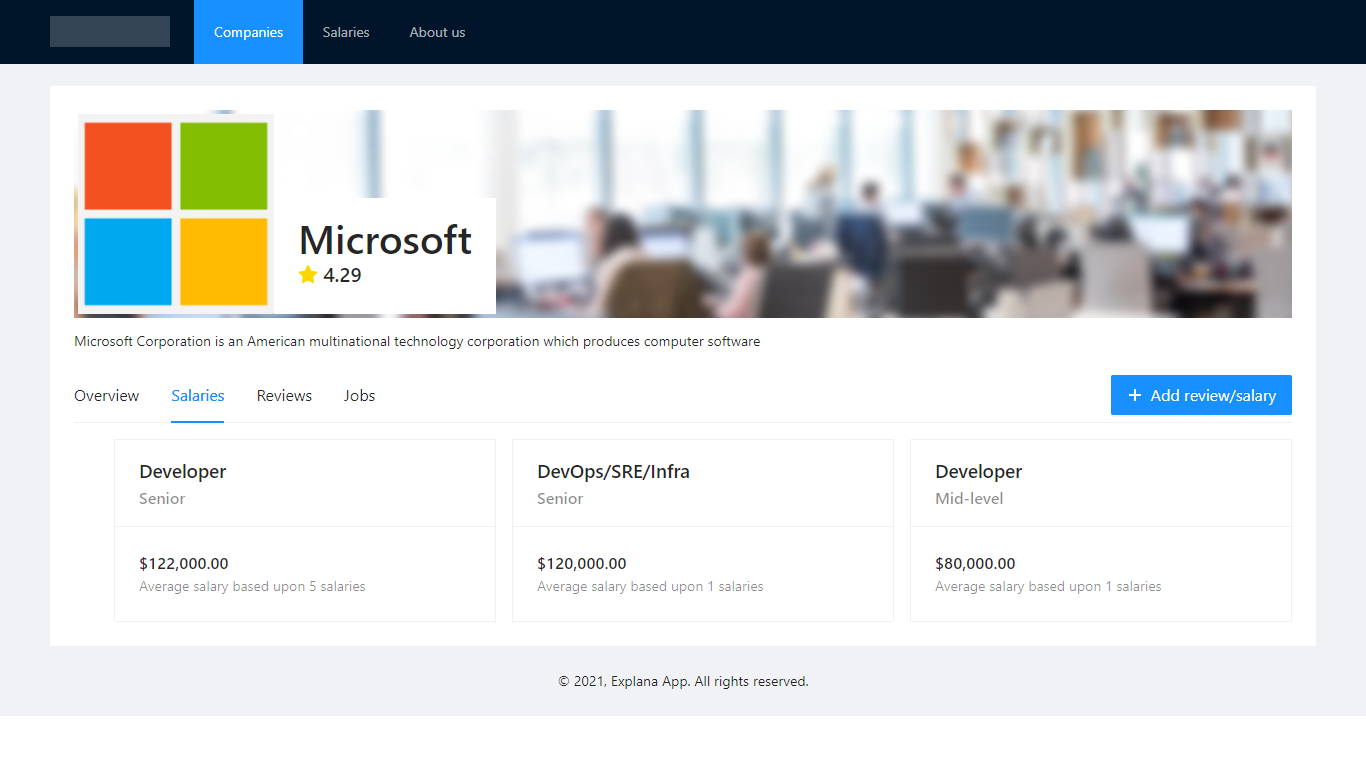
Task: Click the yellow rating star icon
Action: click(308, 275)
